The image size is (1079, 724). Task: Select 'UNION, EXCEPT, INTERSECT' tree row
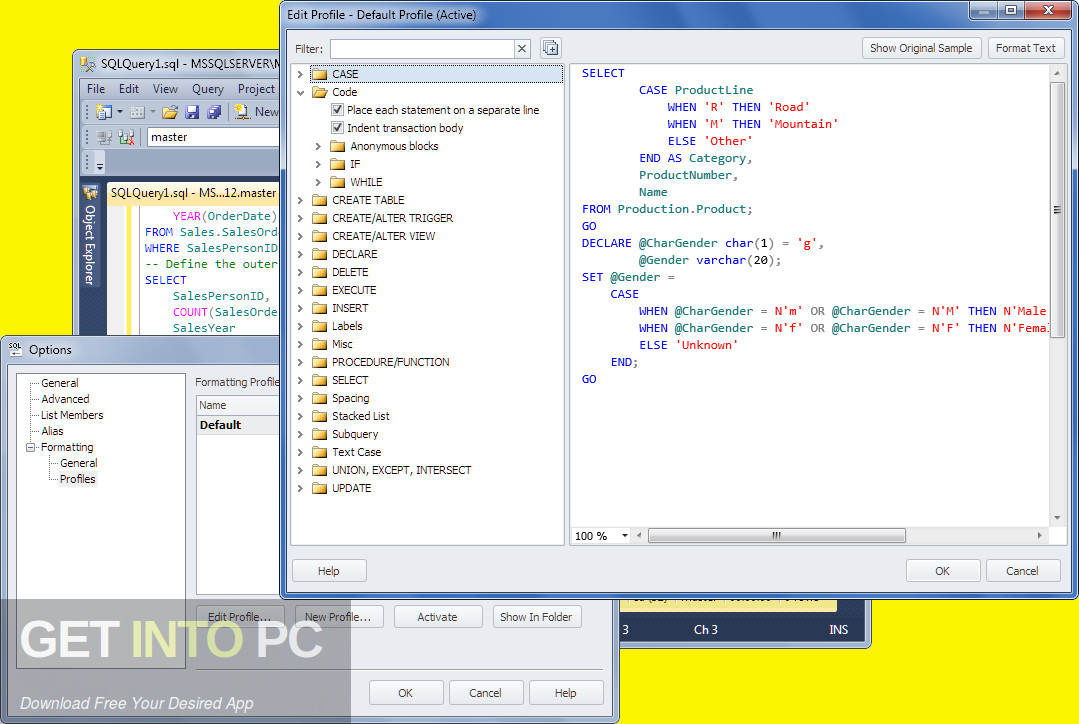click(401, 470)
